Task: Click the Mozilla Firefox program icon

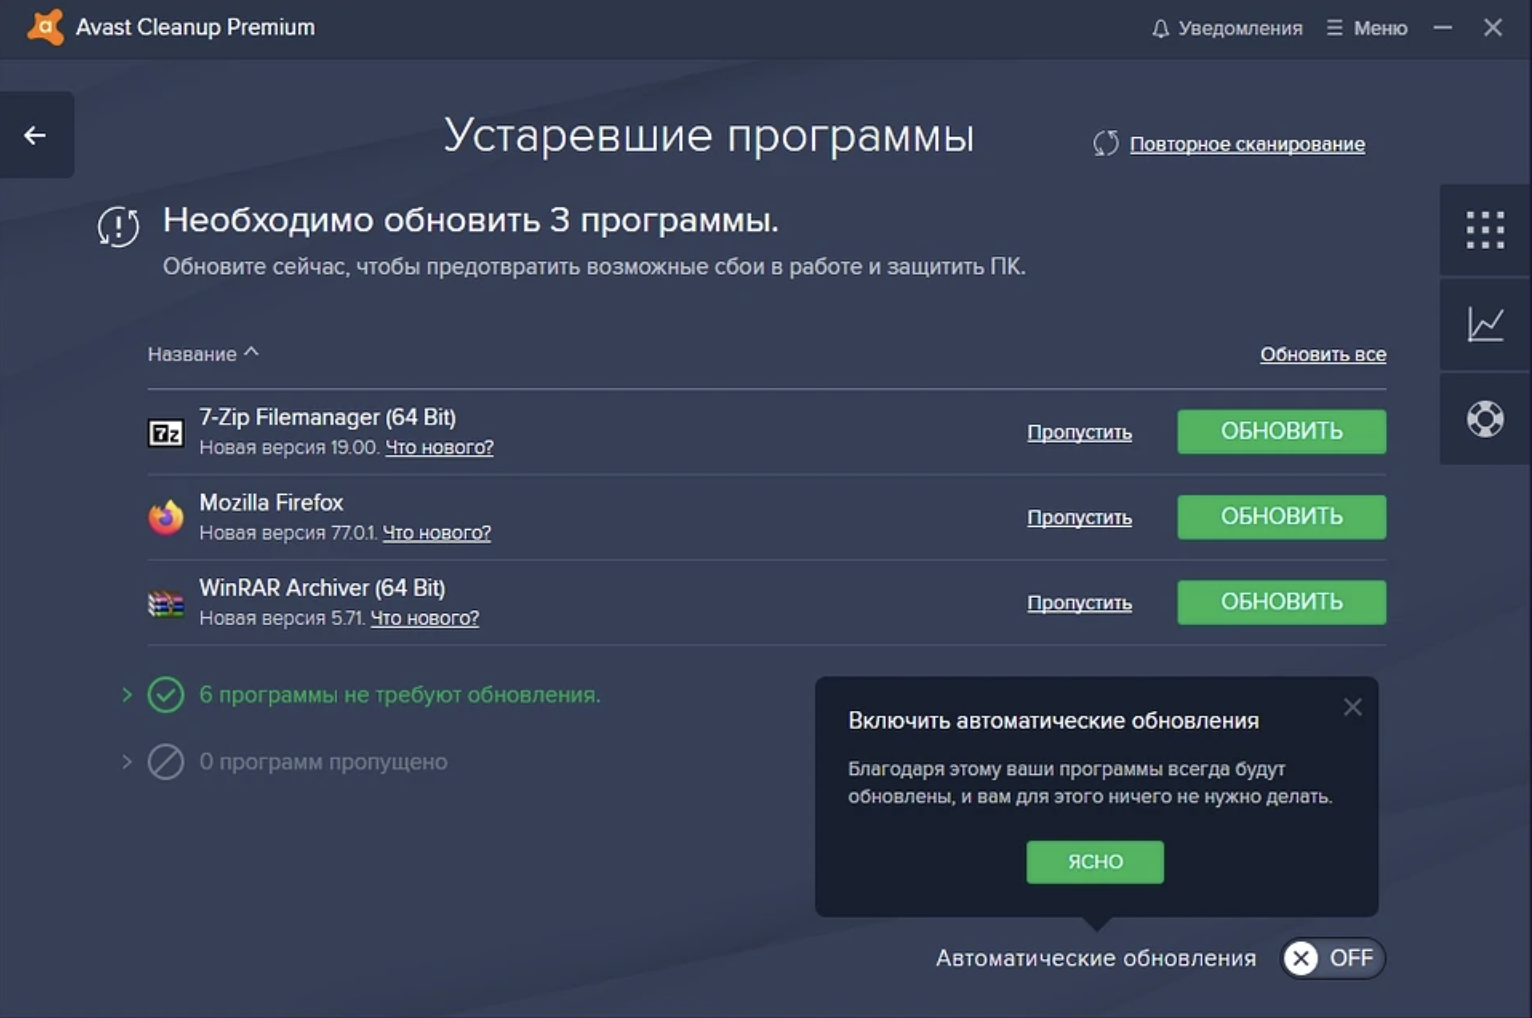Action: [166, 517]
